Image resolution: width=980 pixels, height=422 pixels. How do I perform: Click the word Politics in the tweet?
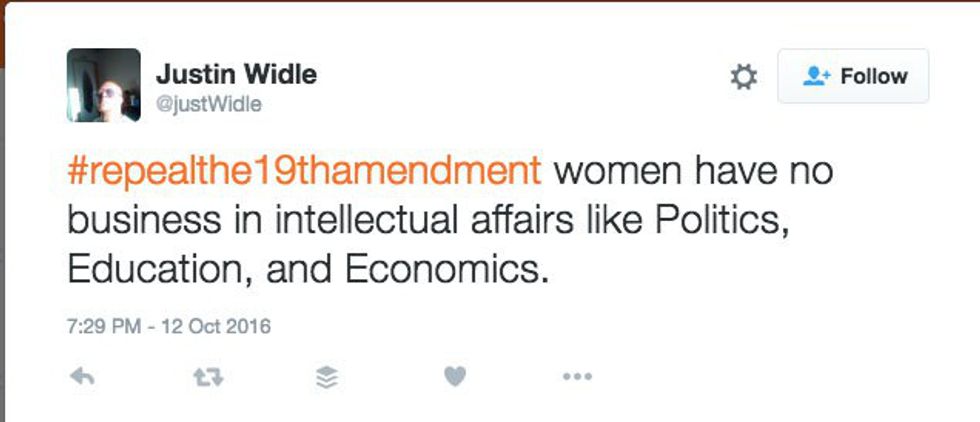point(721,221)
